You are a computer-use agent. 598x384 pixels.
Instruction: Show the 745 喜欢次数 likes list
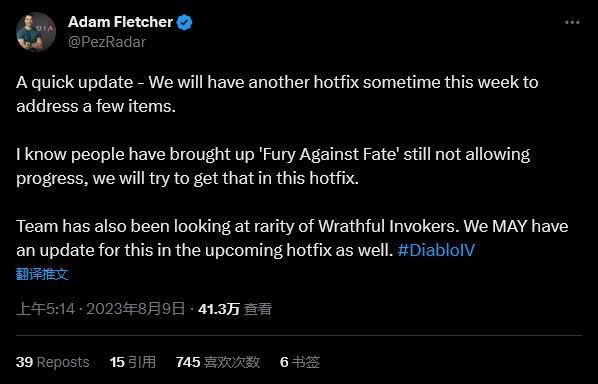[x=218, y=362]
